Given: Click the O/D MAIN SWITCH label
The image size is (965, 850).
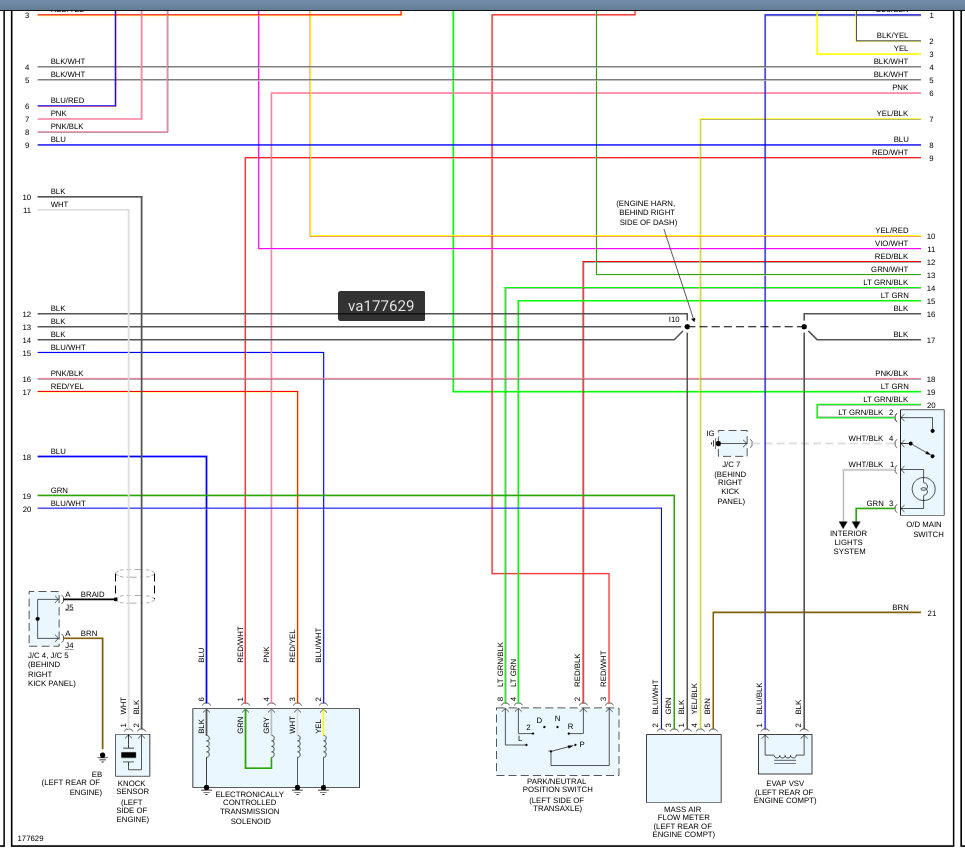Looking at the screenshot, I should point(924,529).
